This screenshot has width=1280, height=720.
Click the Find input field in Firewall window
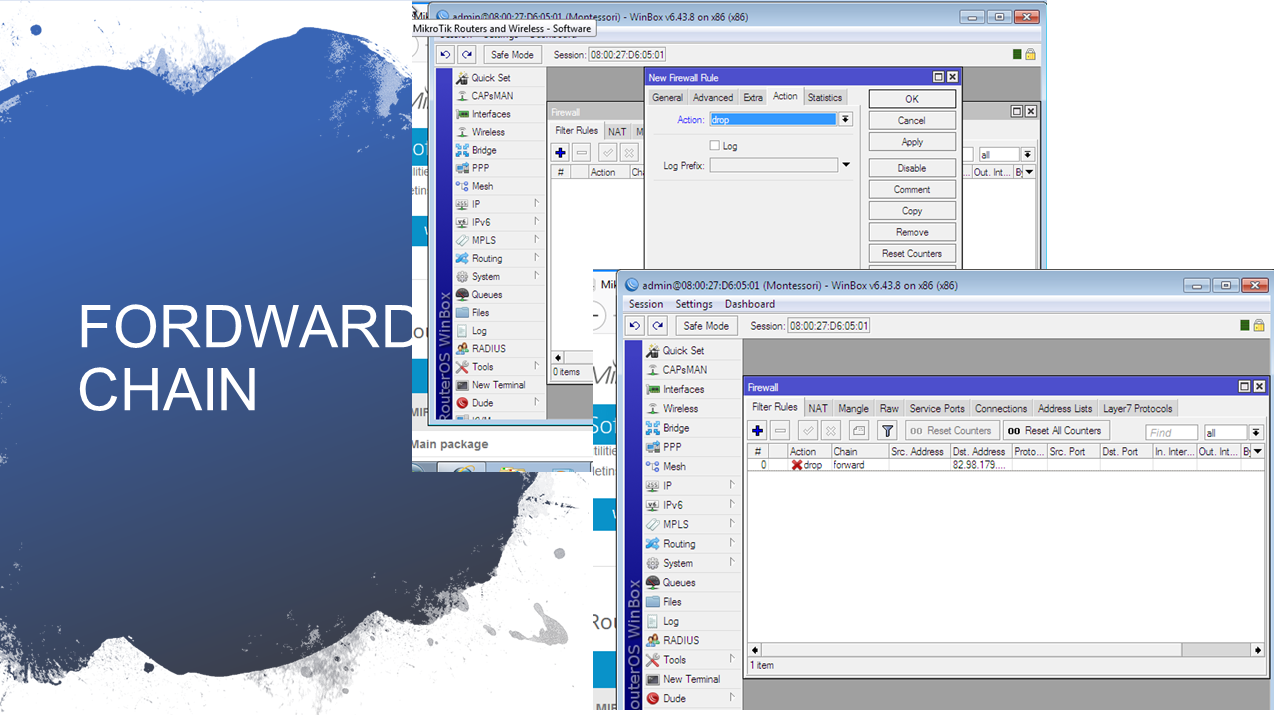(x=1171, y=433)
